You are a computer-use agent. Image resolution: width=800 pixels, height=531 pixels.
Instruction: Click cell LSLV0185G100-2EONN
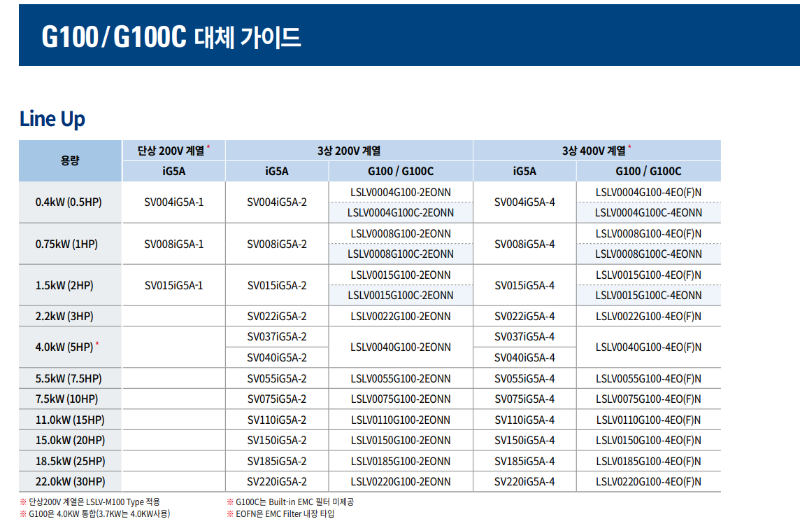coord(401,461)
